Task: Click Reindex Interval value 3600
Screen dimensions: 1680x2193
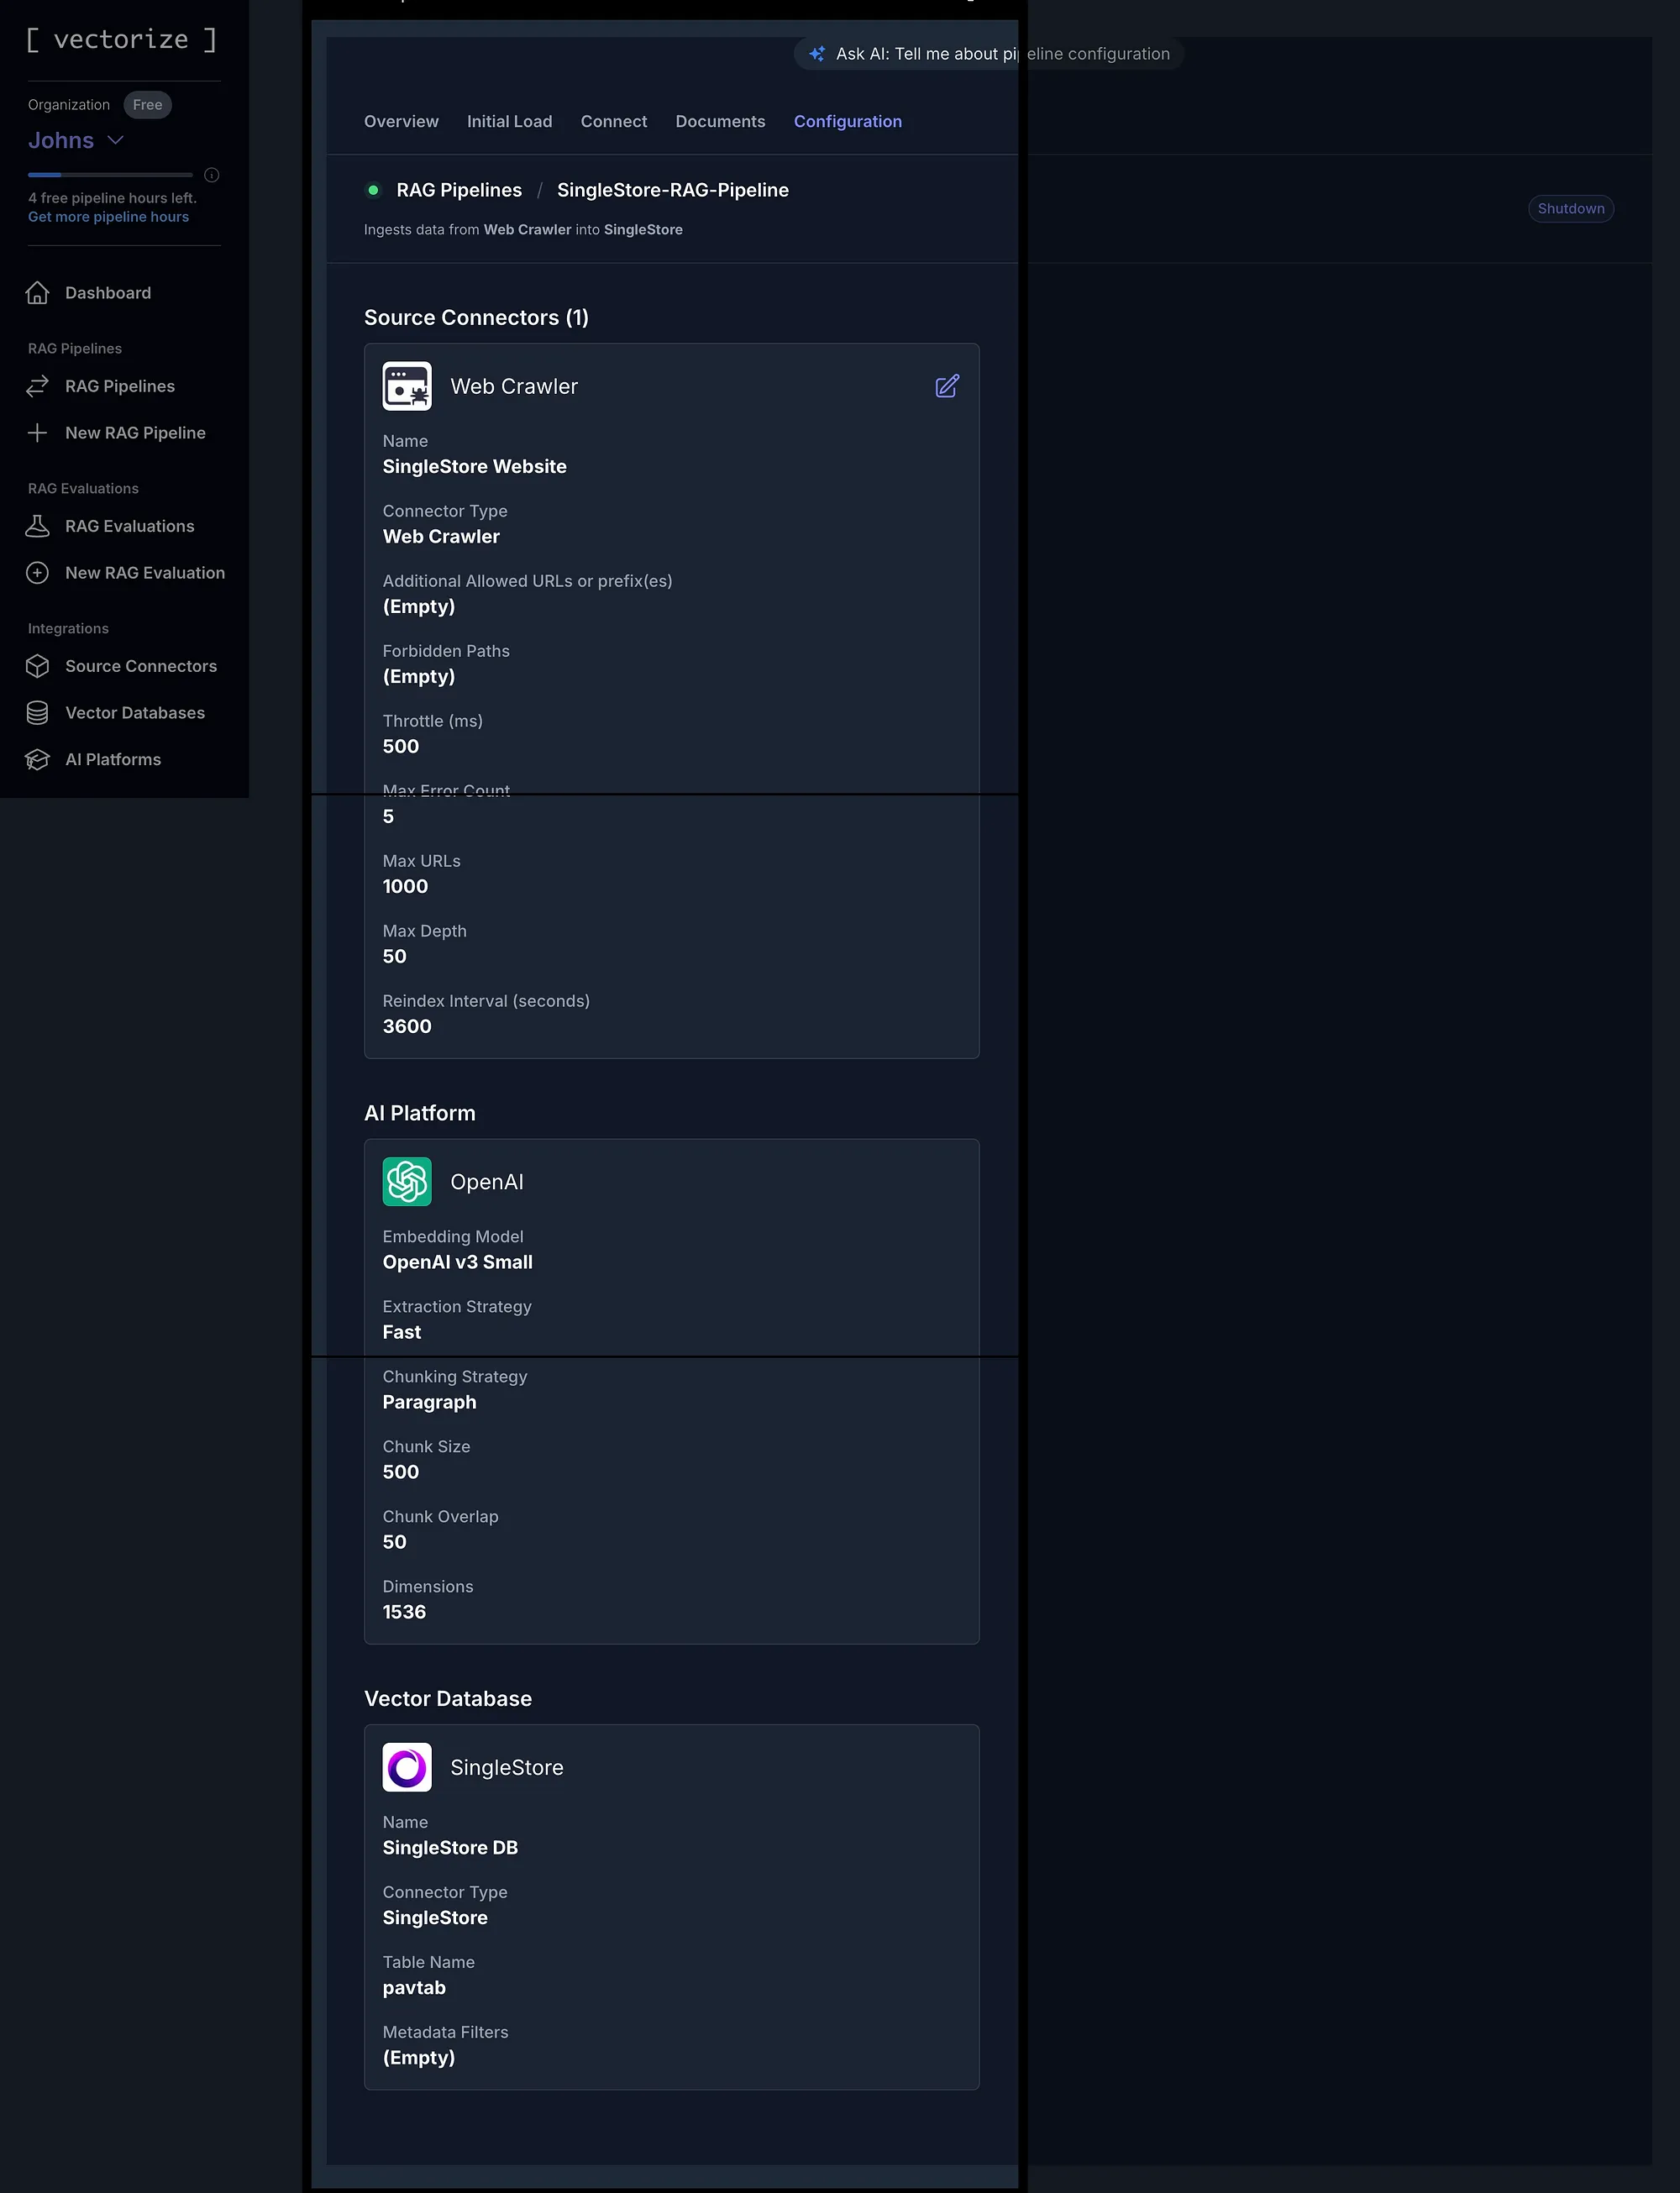Action: pos(407,1027)
